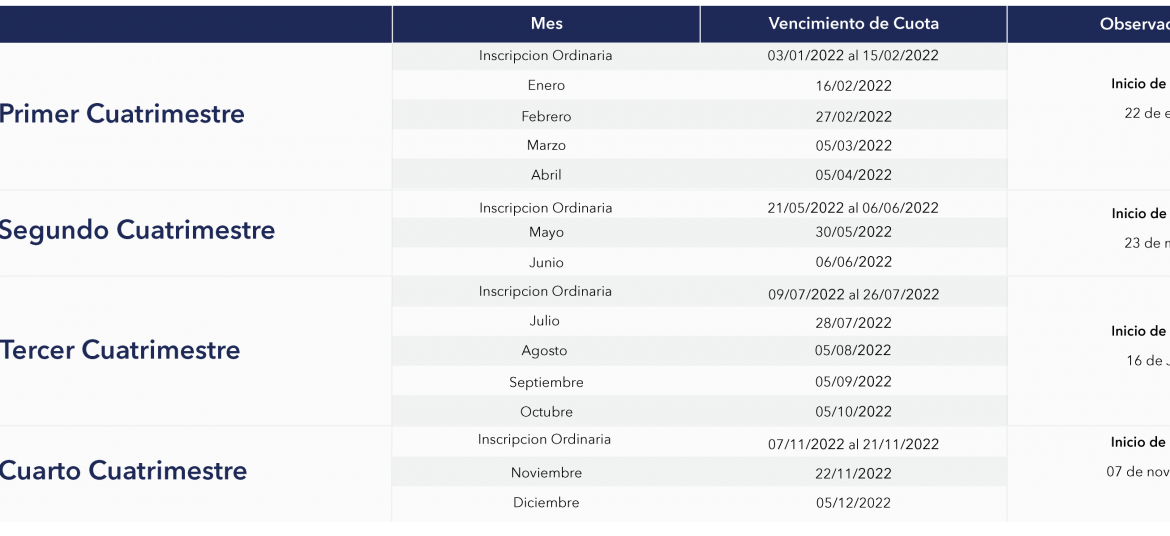Click the 05/12/2022 date for Diciembre
The height and width of the screenshot is (536, 1170).
[854, 503]
